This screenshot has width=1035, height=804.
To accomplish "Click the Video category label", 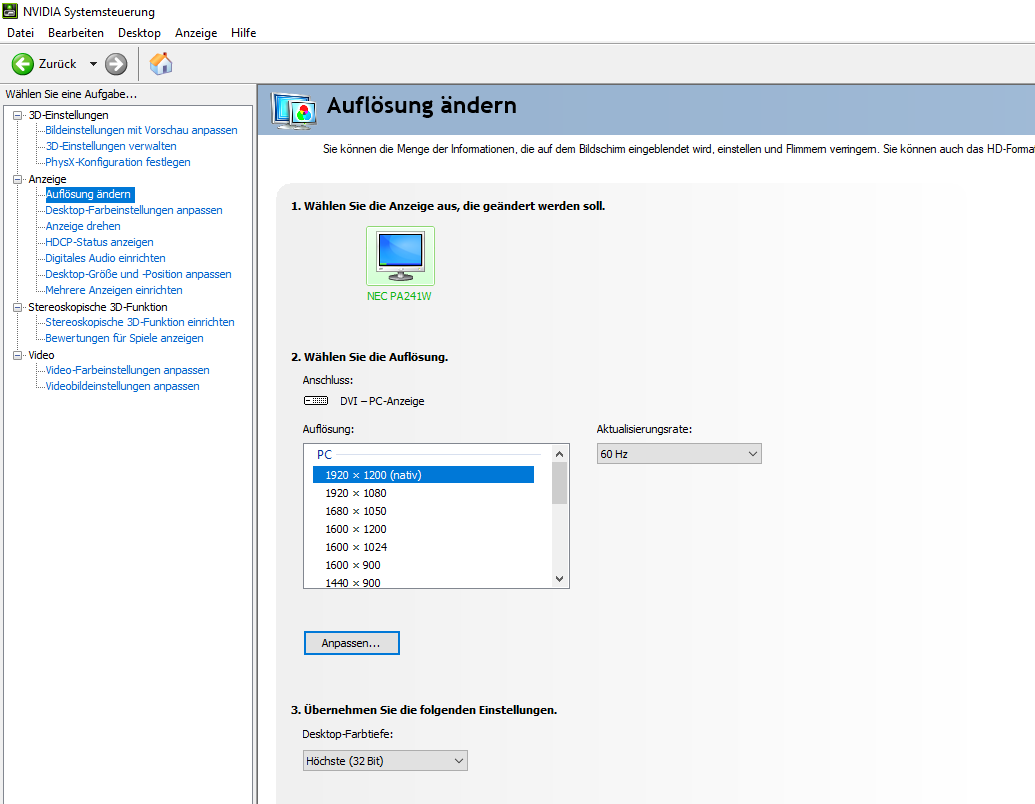I will [41, 355].
